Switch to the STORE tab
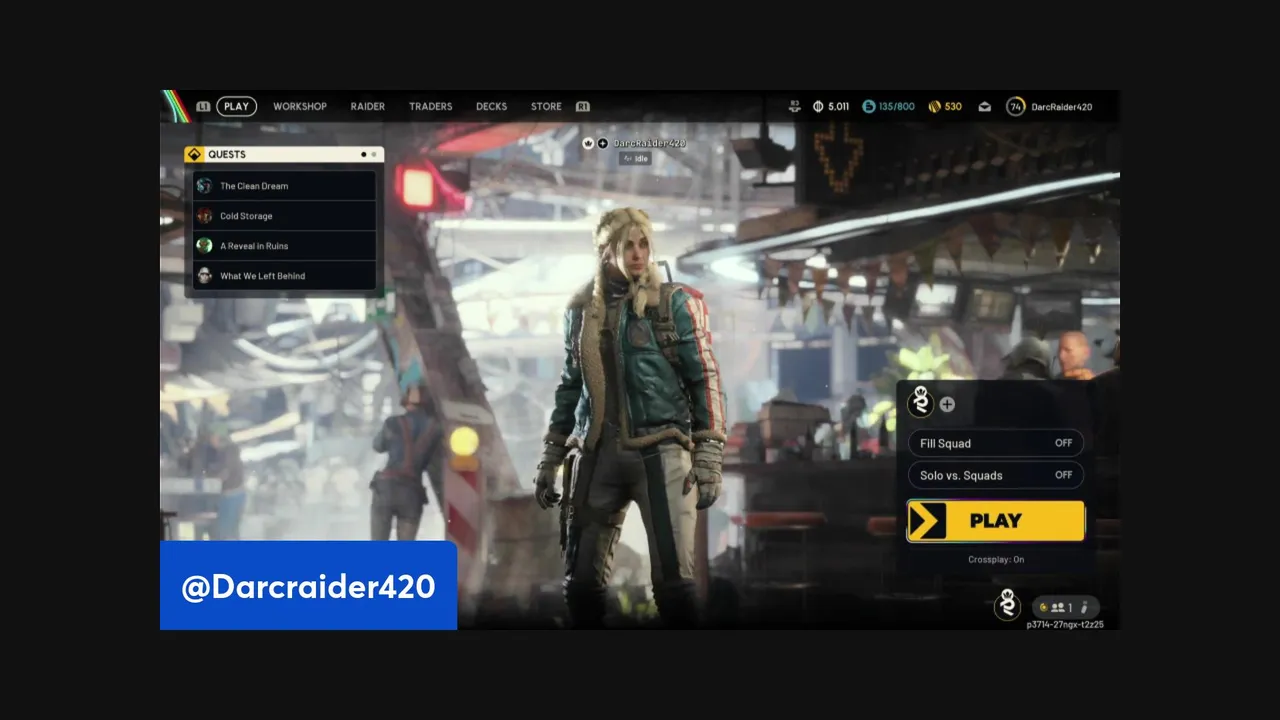Screen dimensions: 1280x720 (x=546, y=106)
